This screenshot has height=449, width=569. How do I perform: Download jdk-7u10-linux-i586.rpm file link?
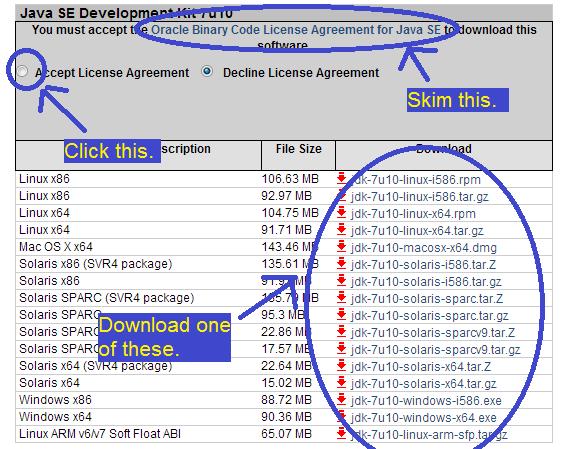416,180
